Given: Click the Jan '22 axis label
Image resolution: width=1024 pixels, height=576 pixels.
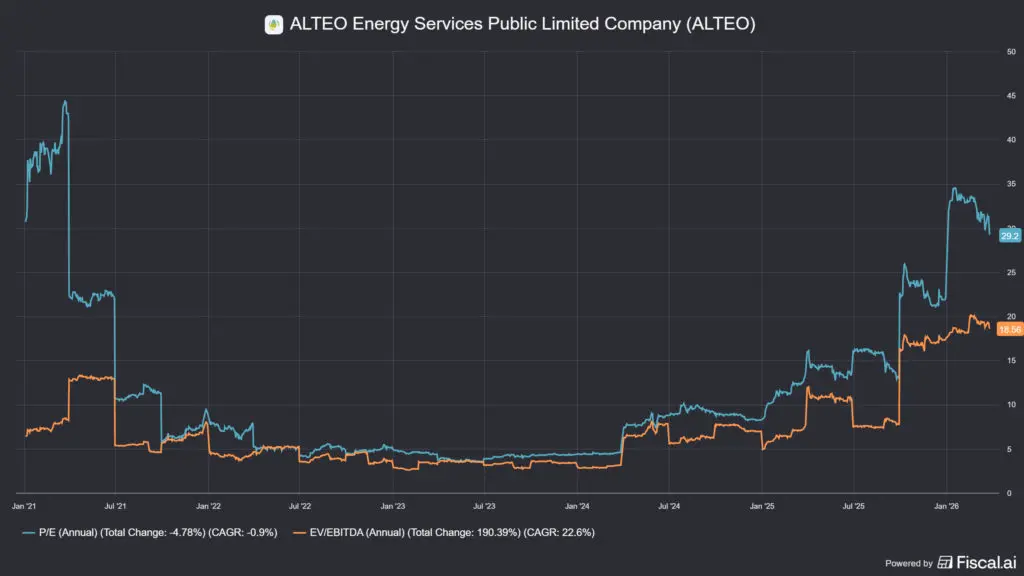Looking at the screenshot, I should coord(208,506).
